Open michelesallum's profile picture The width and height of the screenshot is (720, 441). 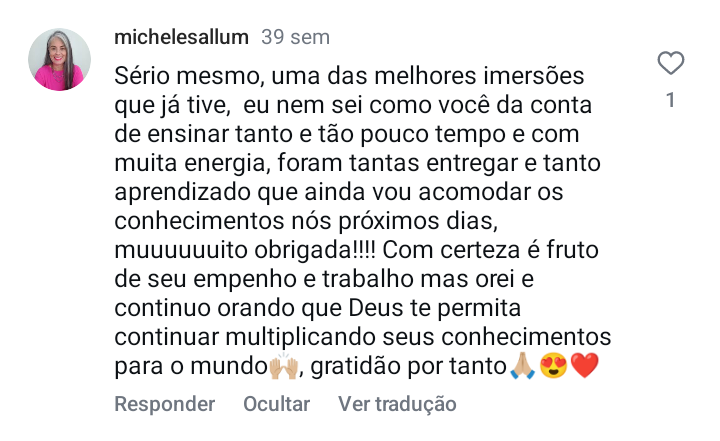[x=57, y=60]
